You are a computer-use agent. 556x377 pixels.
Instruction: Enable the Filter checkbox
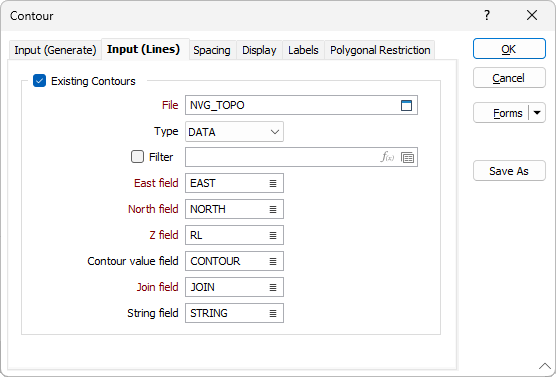pos(138,157)
